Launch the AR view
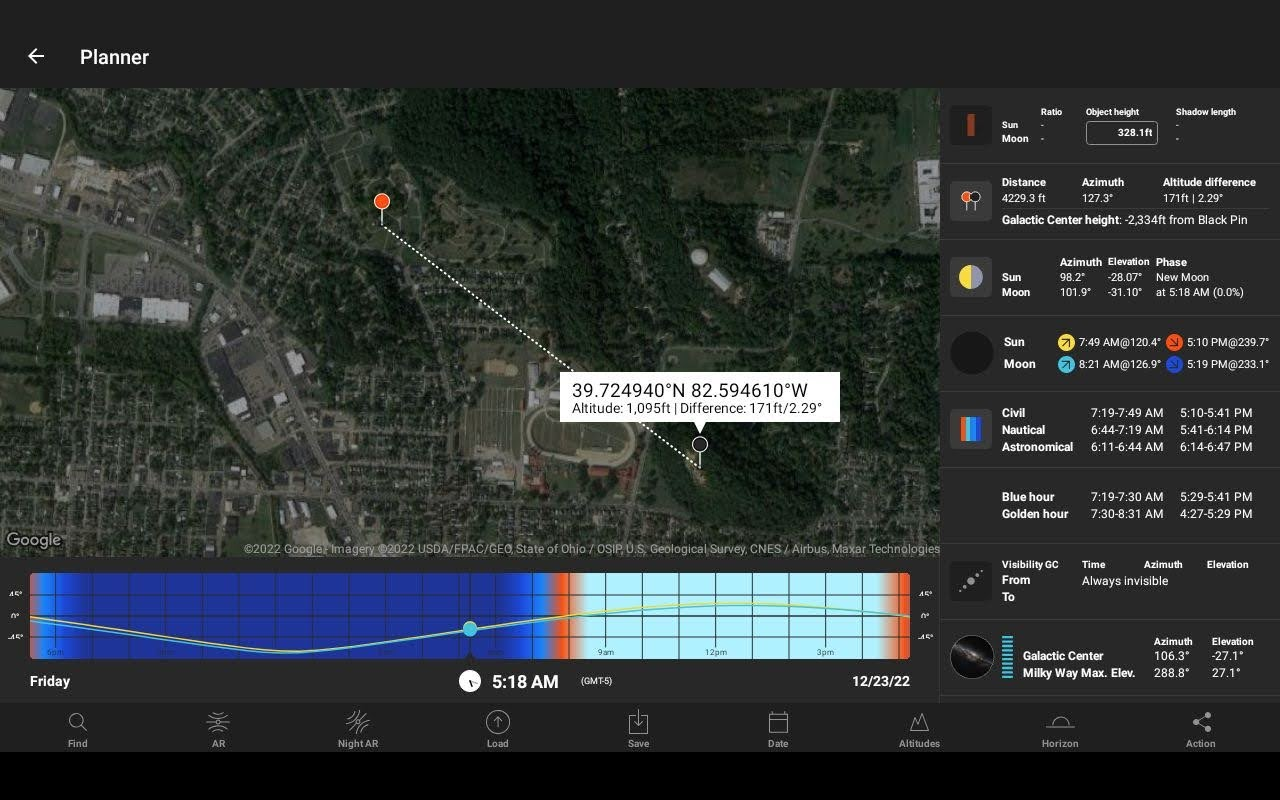This screenshot has height=800, width=1280. click(x=218, y=729)
